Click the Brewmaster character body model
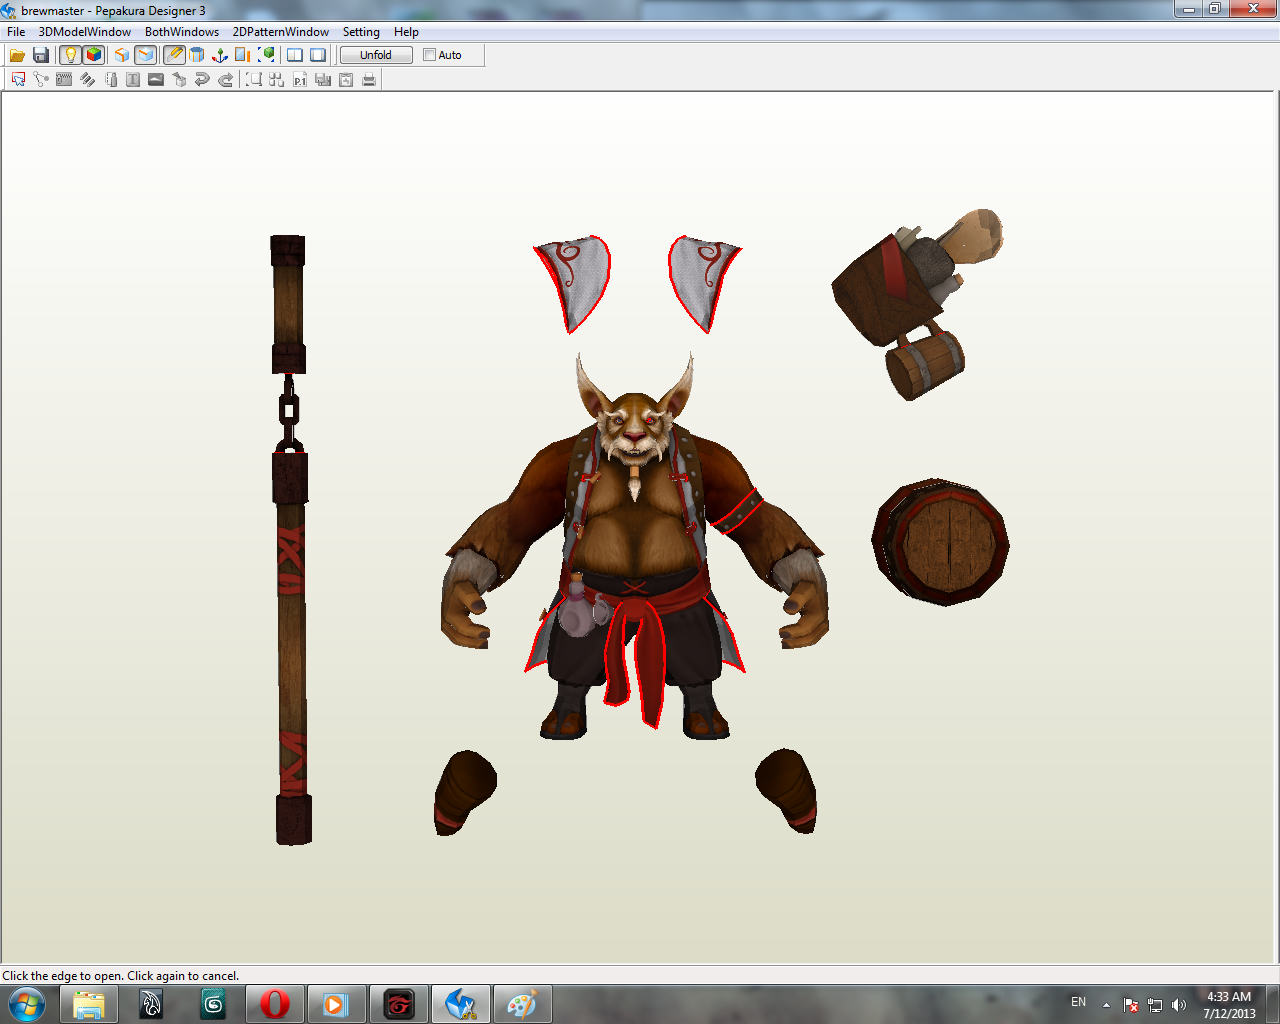This screenshot has width=1280, height=1024. [634, 545]
